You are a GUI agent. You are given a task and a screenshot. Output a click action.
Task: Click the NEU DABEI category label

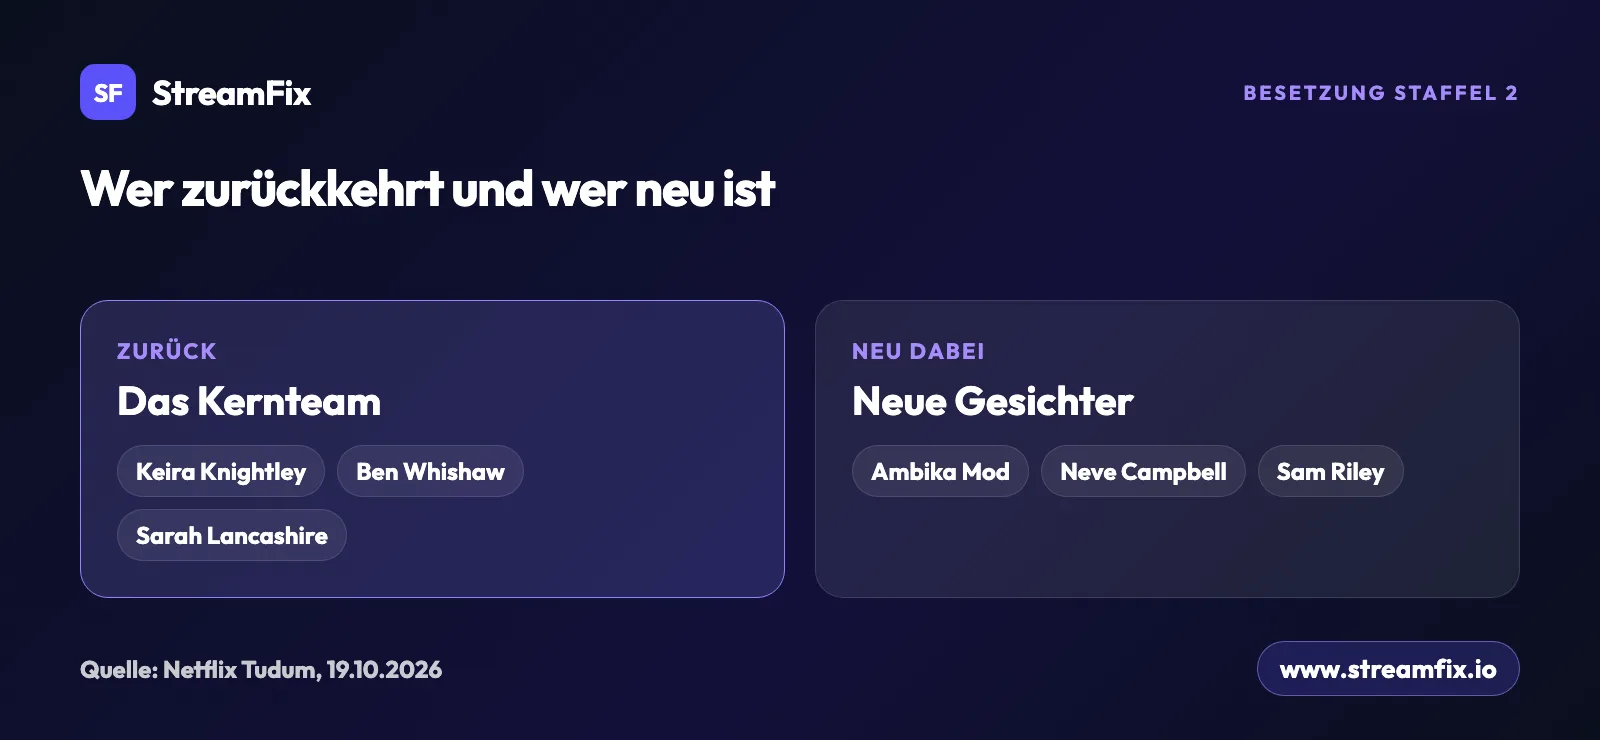pyautogui.click(x=918, y=351)
